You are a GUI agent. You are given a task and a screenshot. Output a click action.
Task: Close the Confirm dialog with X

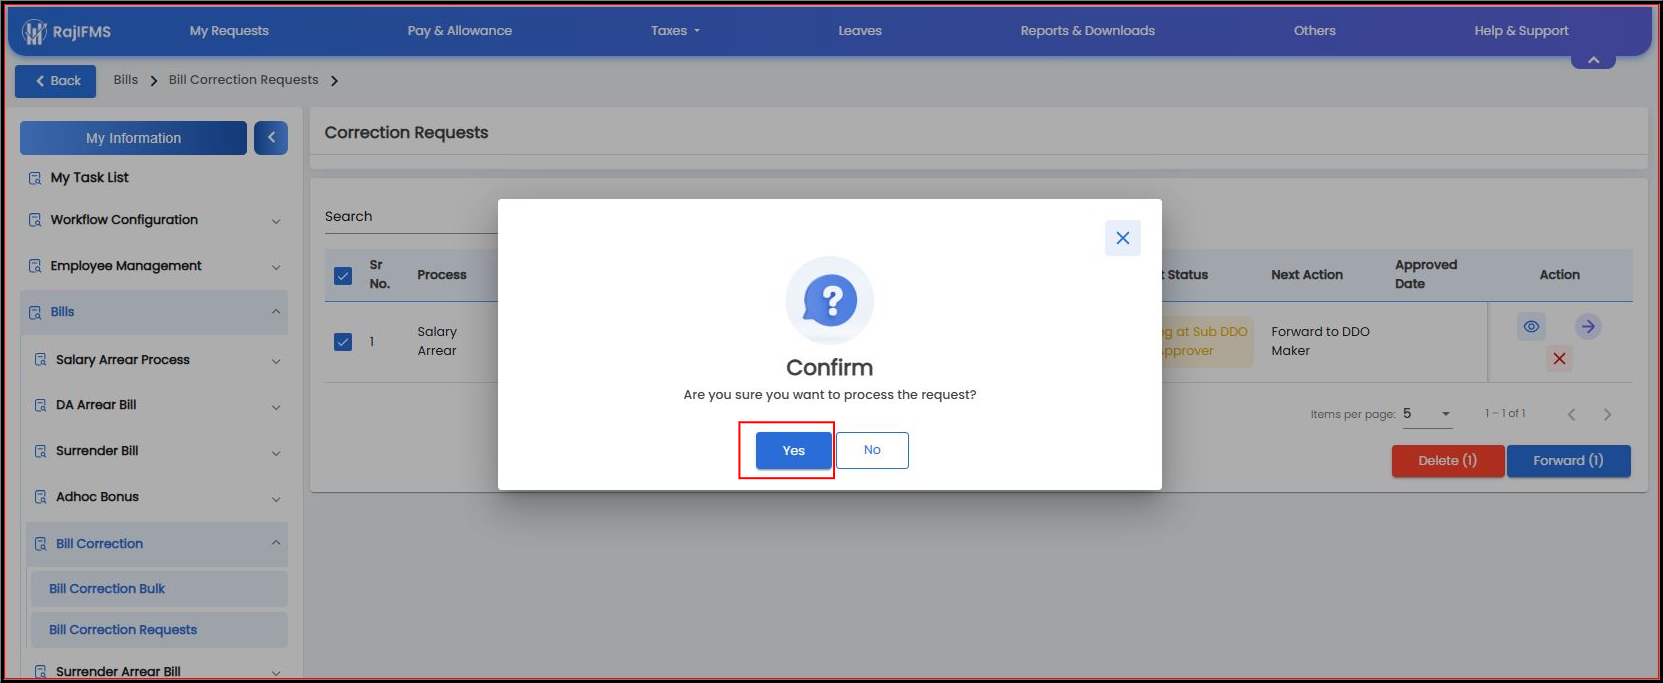pyautogui.click(x=1123, y=238)
